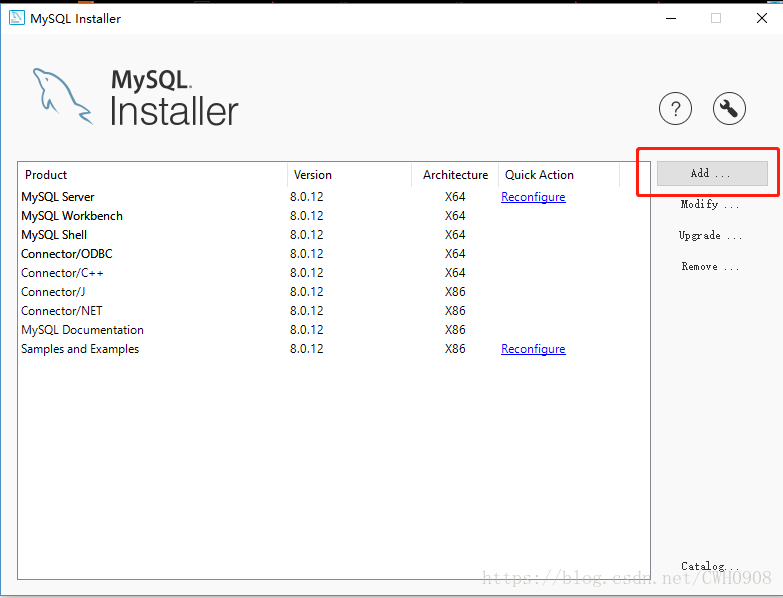
Task: Click the Modify ... button
Action: pyautogui.click(x=710, y=204)
